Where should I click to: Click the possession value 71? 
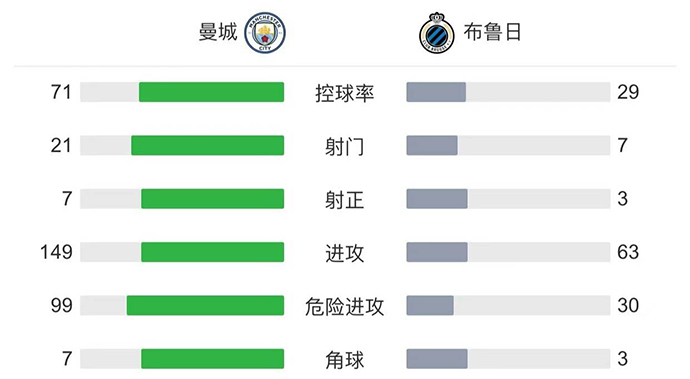coord(61,92)
